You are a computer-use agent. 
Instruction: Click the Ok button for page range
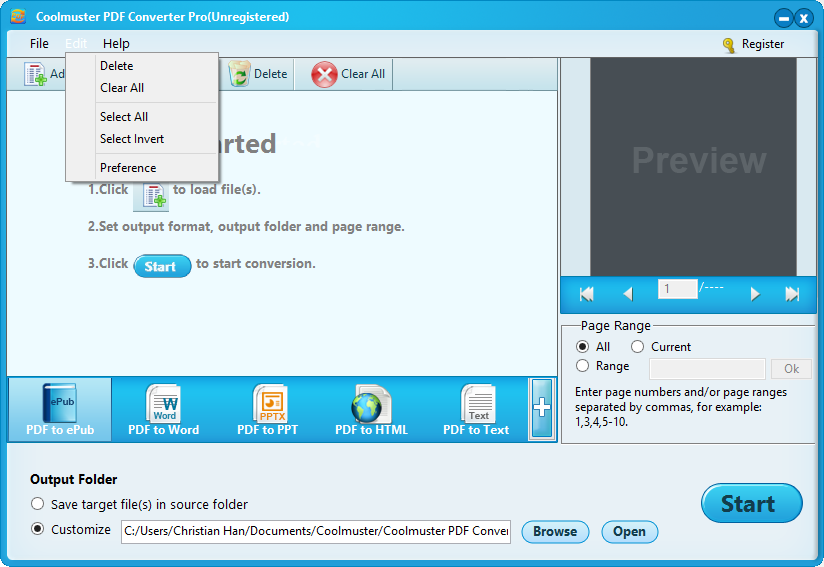coord(791,369)
